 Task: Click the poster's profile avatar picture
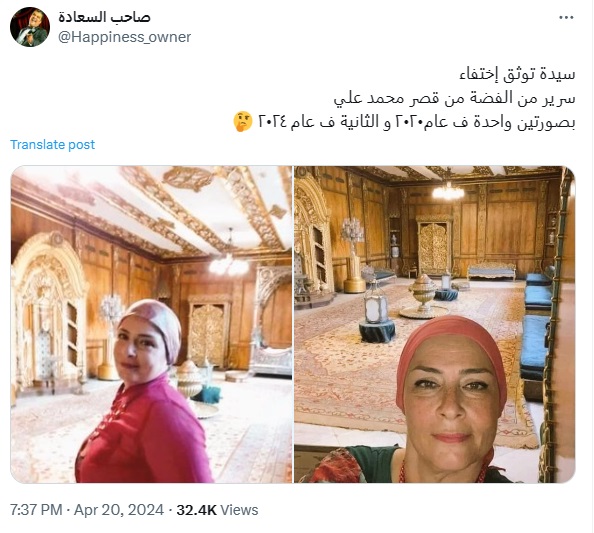click(30, 27)
